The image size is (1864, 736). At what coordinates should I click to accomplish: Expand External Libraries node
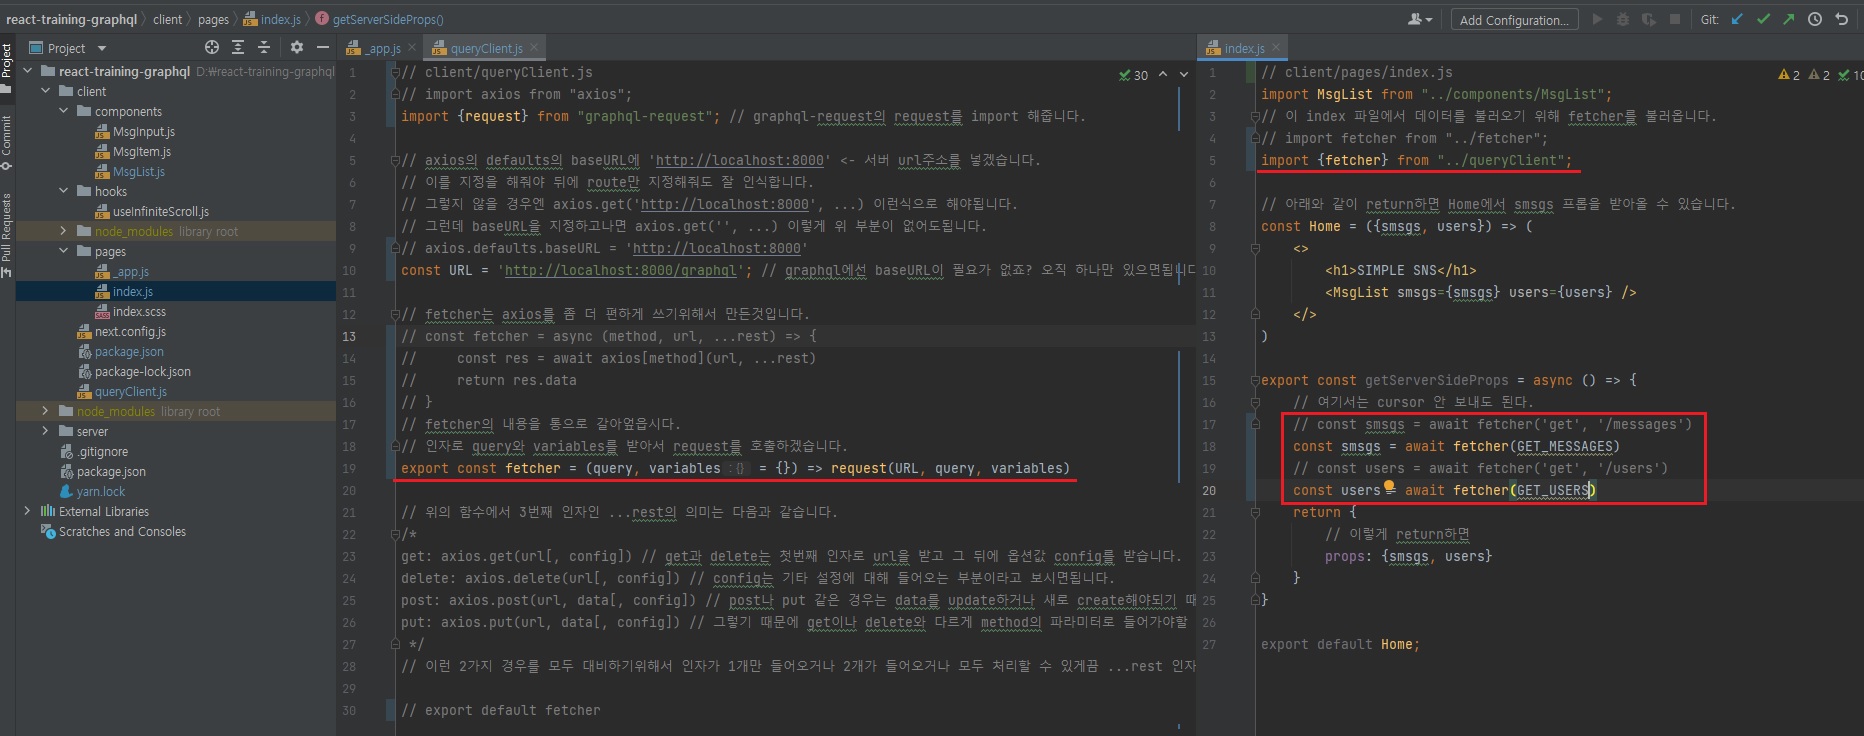click(x=27, y=511)
